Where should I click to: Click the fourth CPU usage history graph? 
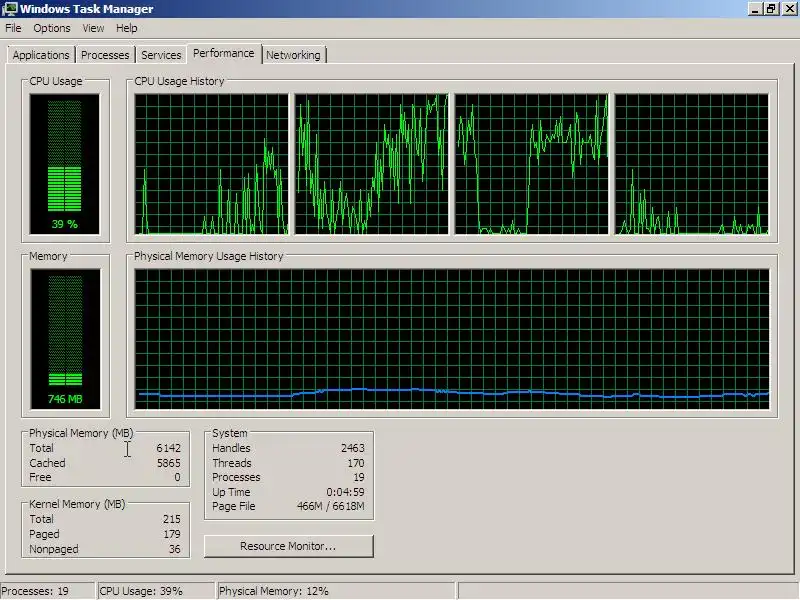[x=692, y=164]
